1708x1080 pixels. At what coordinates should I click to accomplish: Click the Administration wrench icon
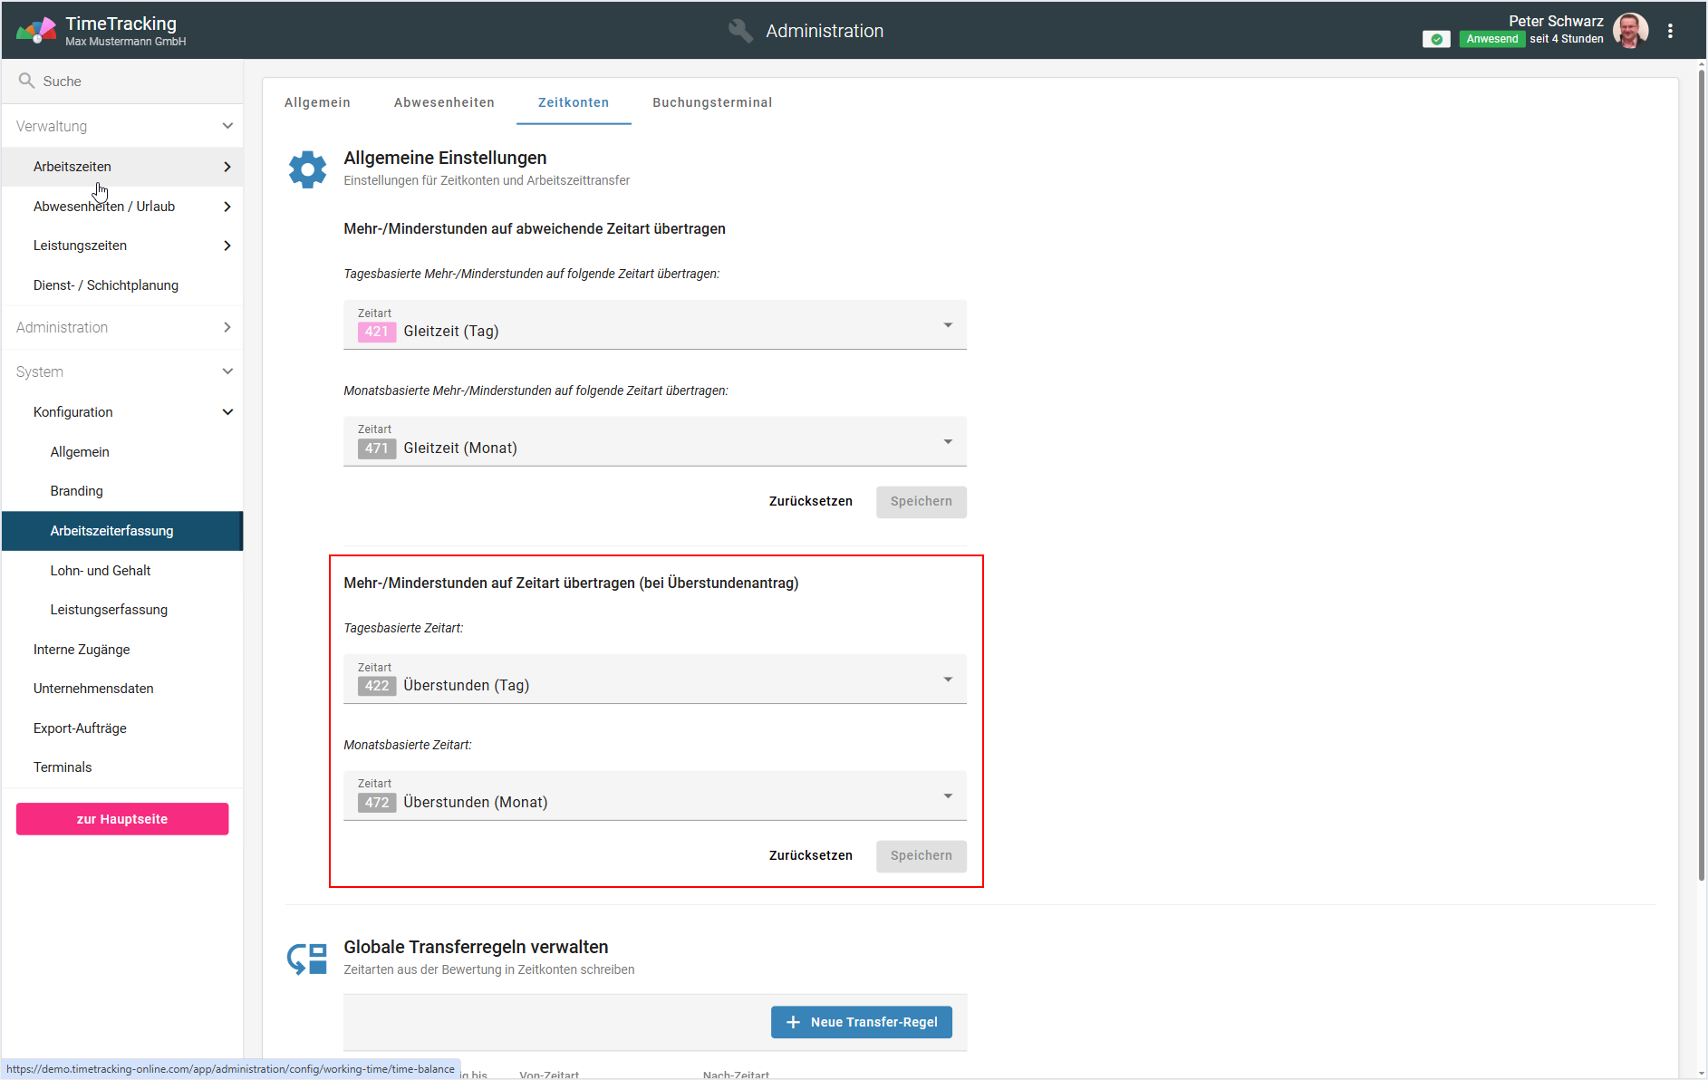[740, 31]
